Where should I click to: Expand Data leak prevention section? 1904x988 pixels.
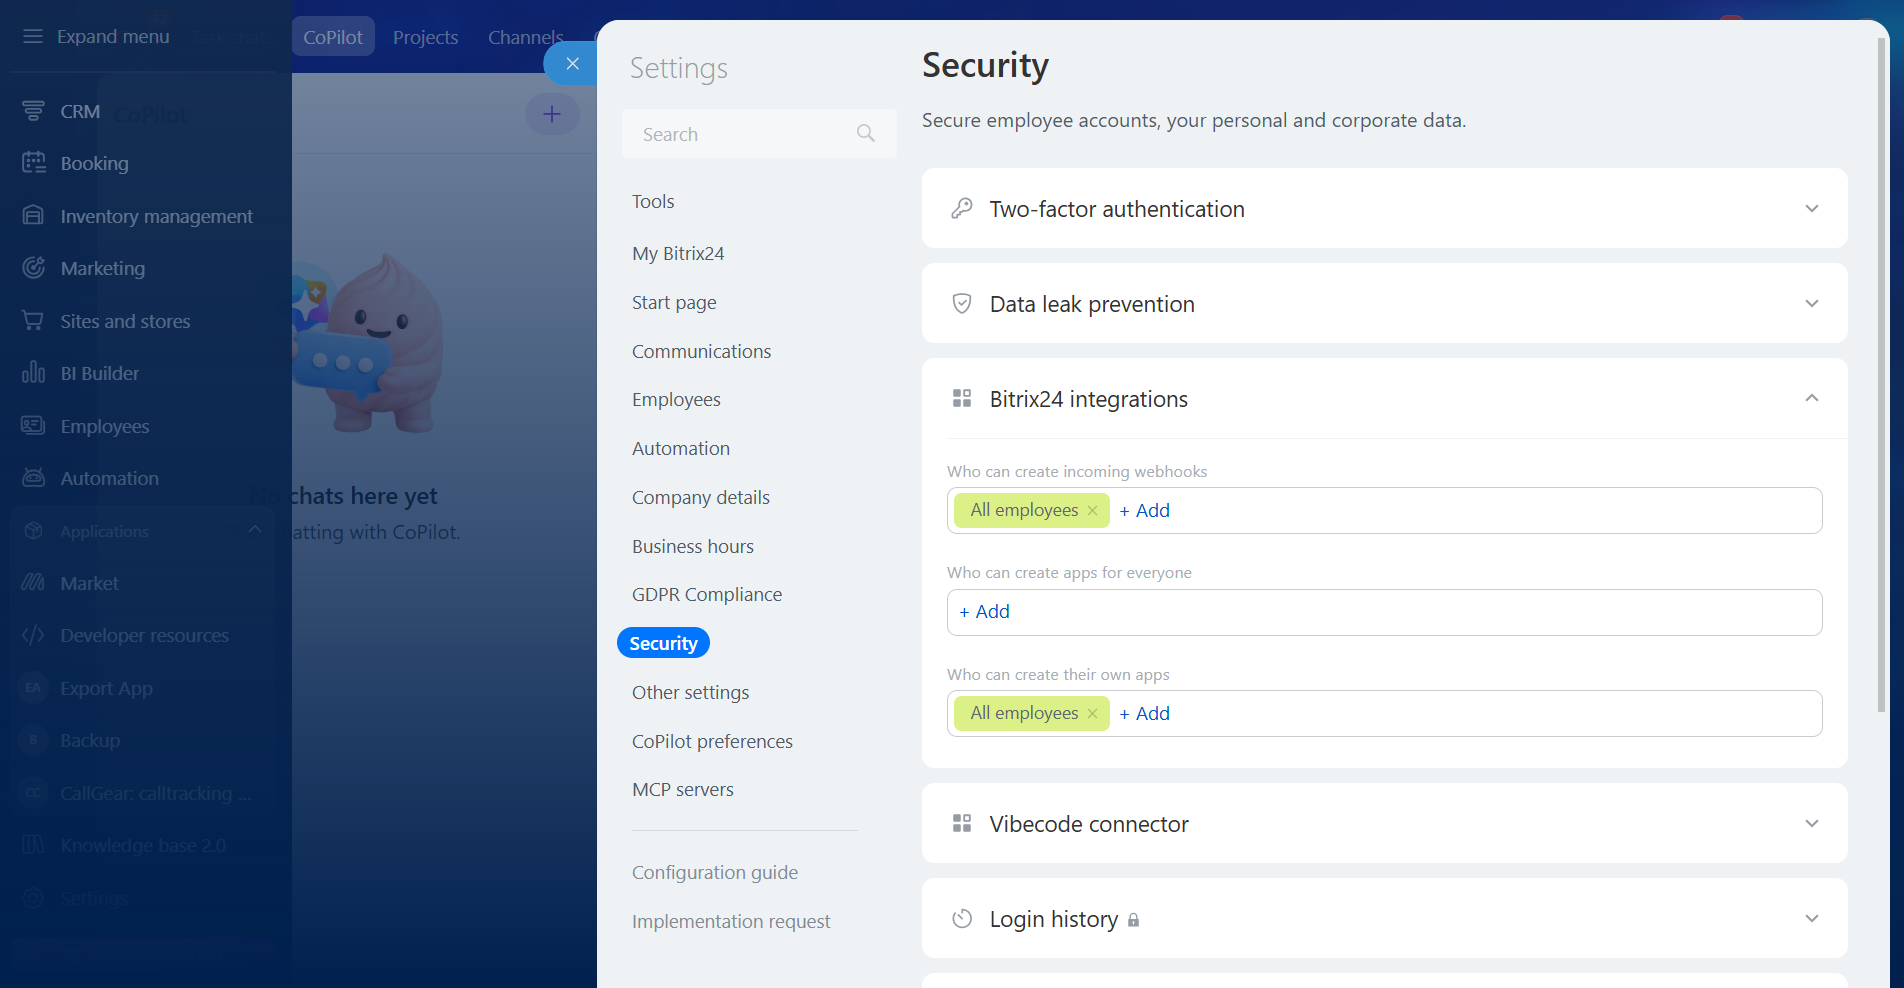(1811, 303)
